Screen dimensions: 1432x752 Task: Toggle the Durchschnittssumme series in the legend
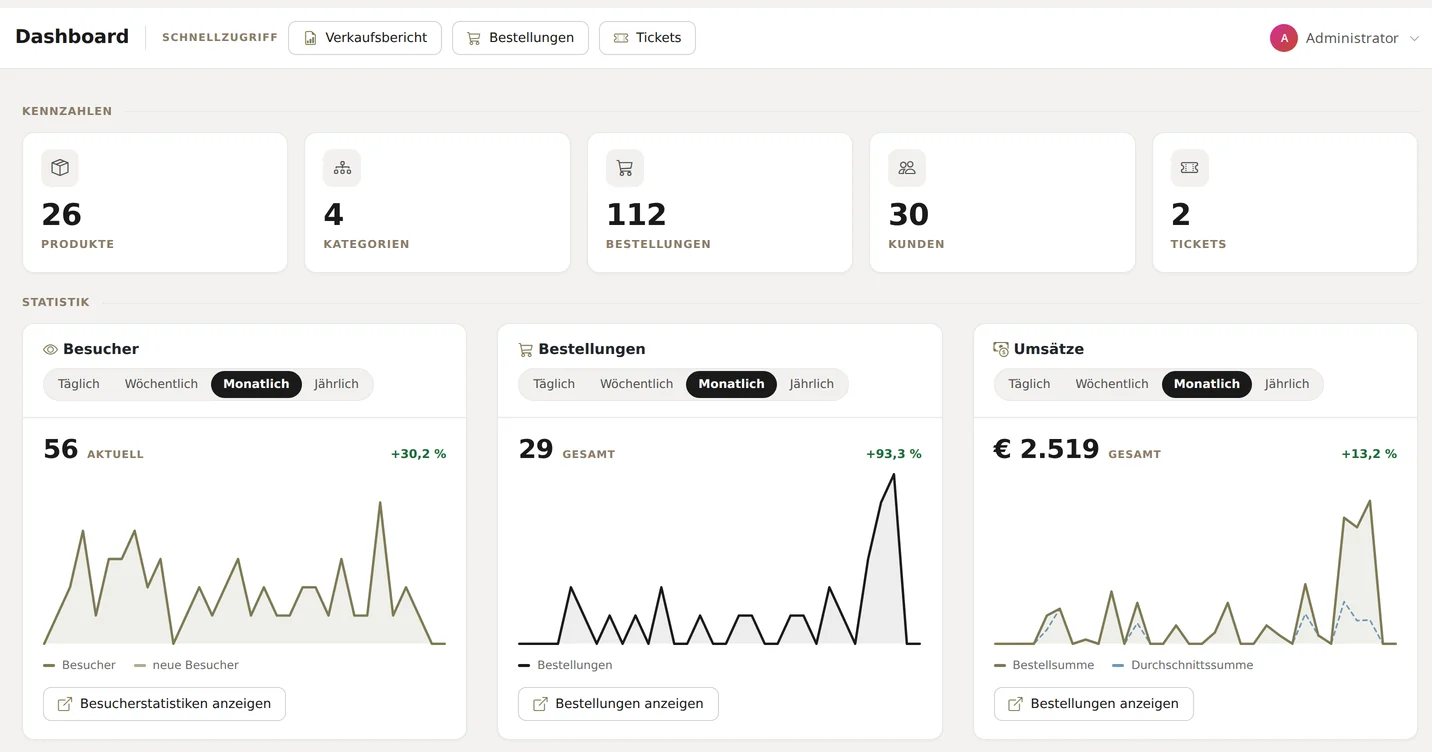(x=1182, y=665)
